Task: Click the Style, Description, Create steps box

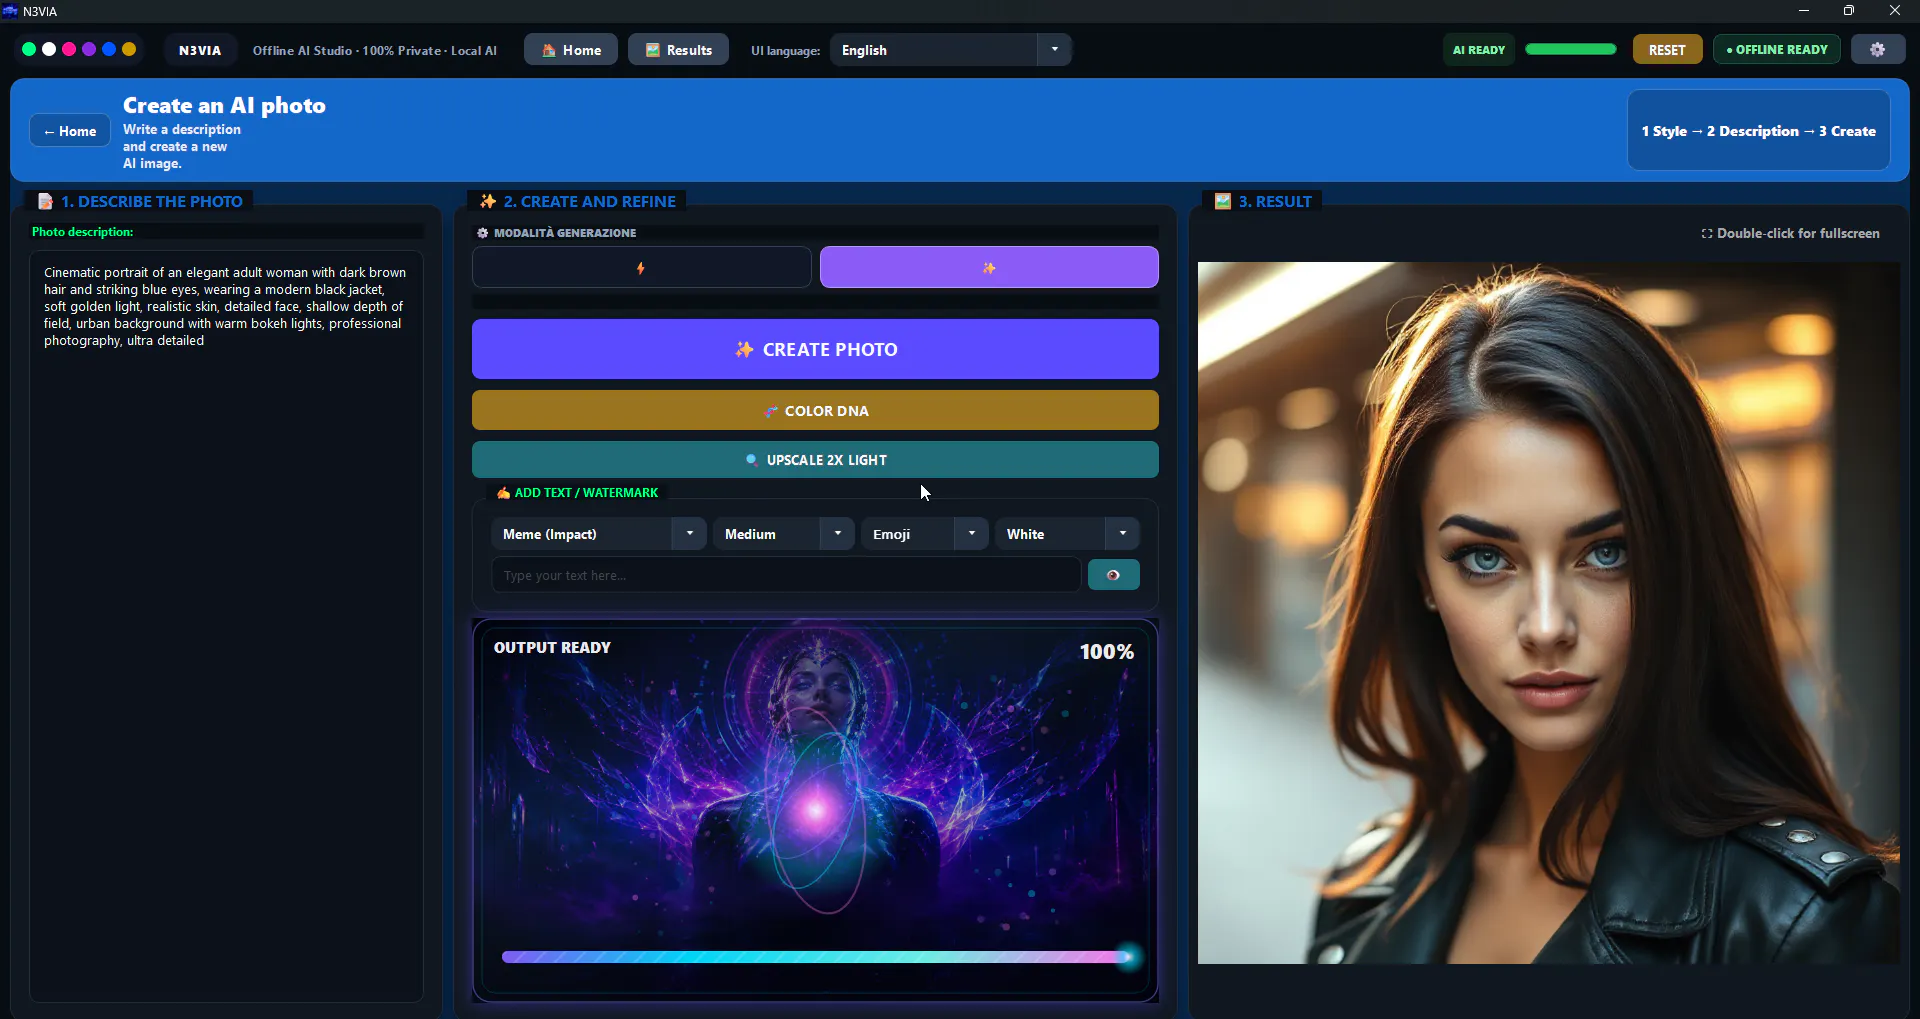Action: 1759,131
